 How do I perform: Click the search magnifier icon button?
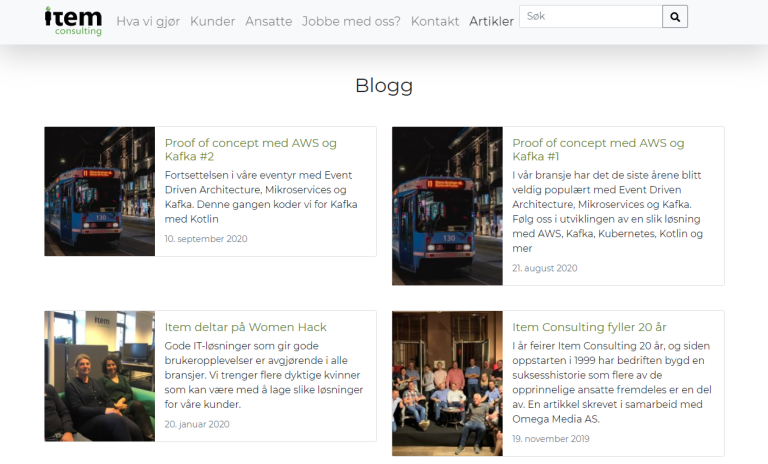coord(674,17)
